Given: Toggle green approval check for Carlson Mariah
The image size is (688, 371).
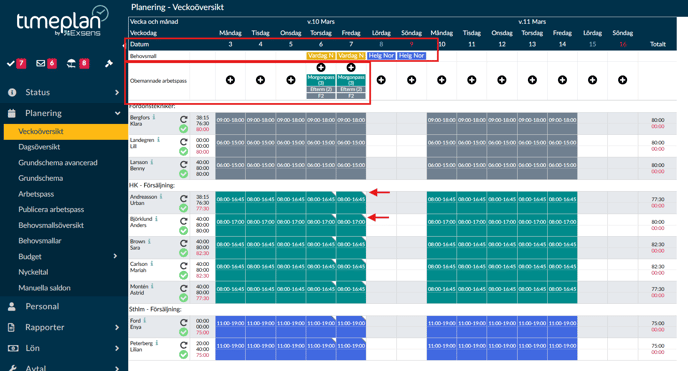Looking at the screenshot, I should (x=183, y=275).
